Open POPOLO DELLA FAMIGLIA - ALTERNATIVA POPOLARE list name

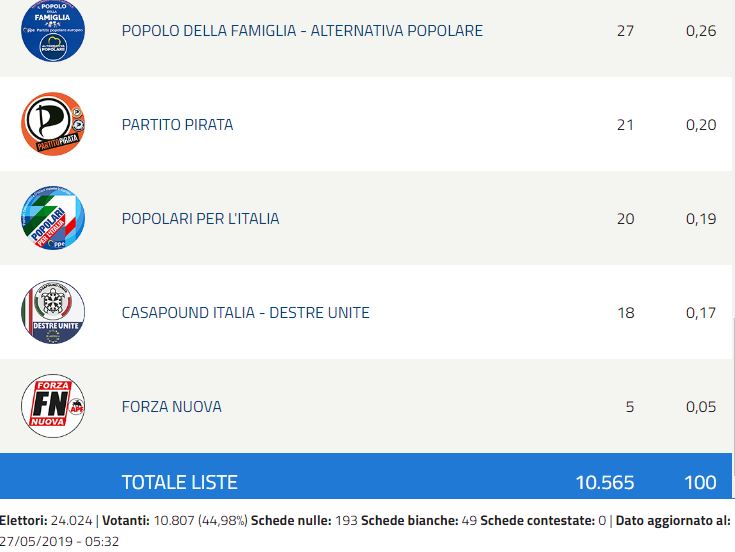[x=302, y=31]
